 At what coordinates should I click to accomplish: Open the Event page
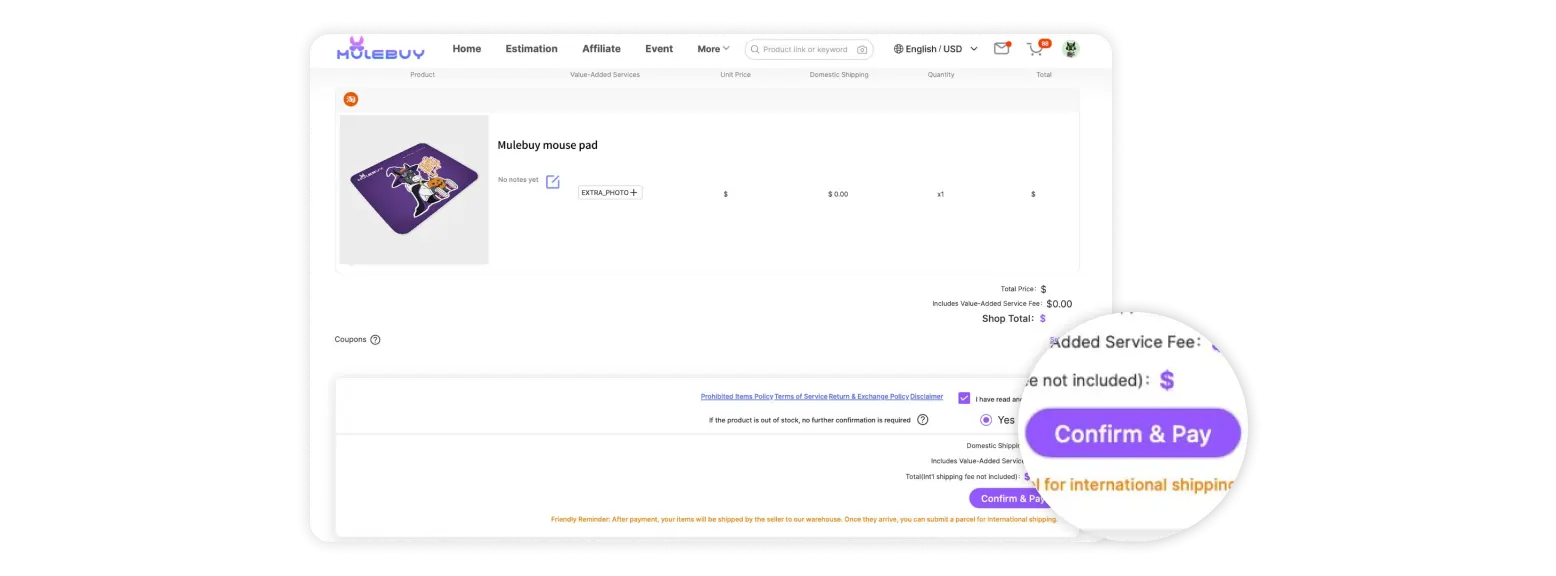pos(659,48)
